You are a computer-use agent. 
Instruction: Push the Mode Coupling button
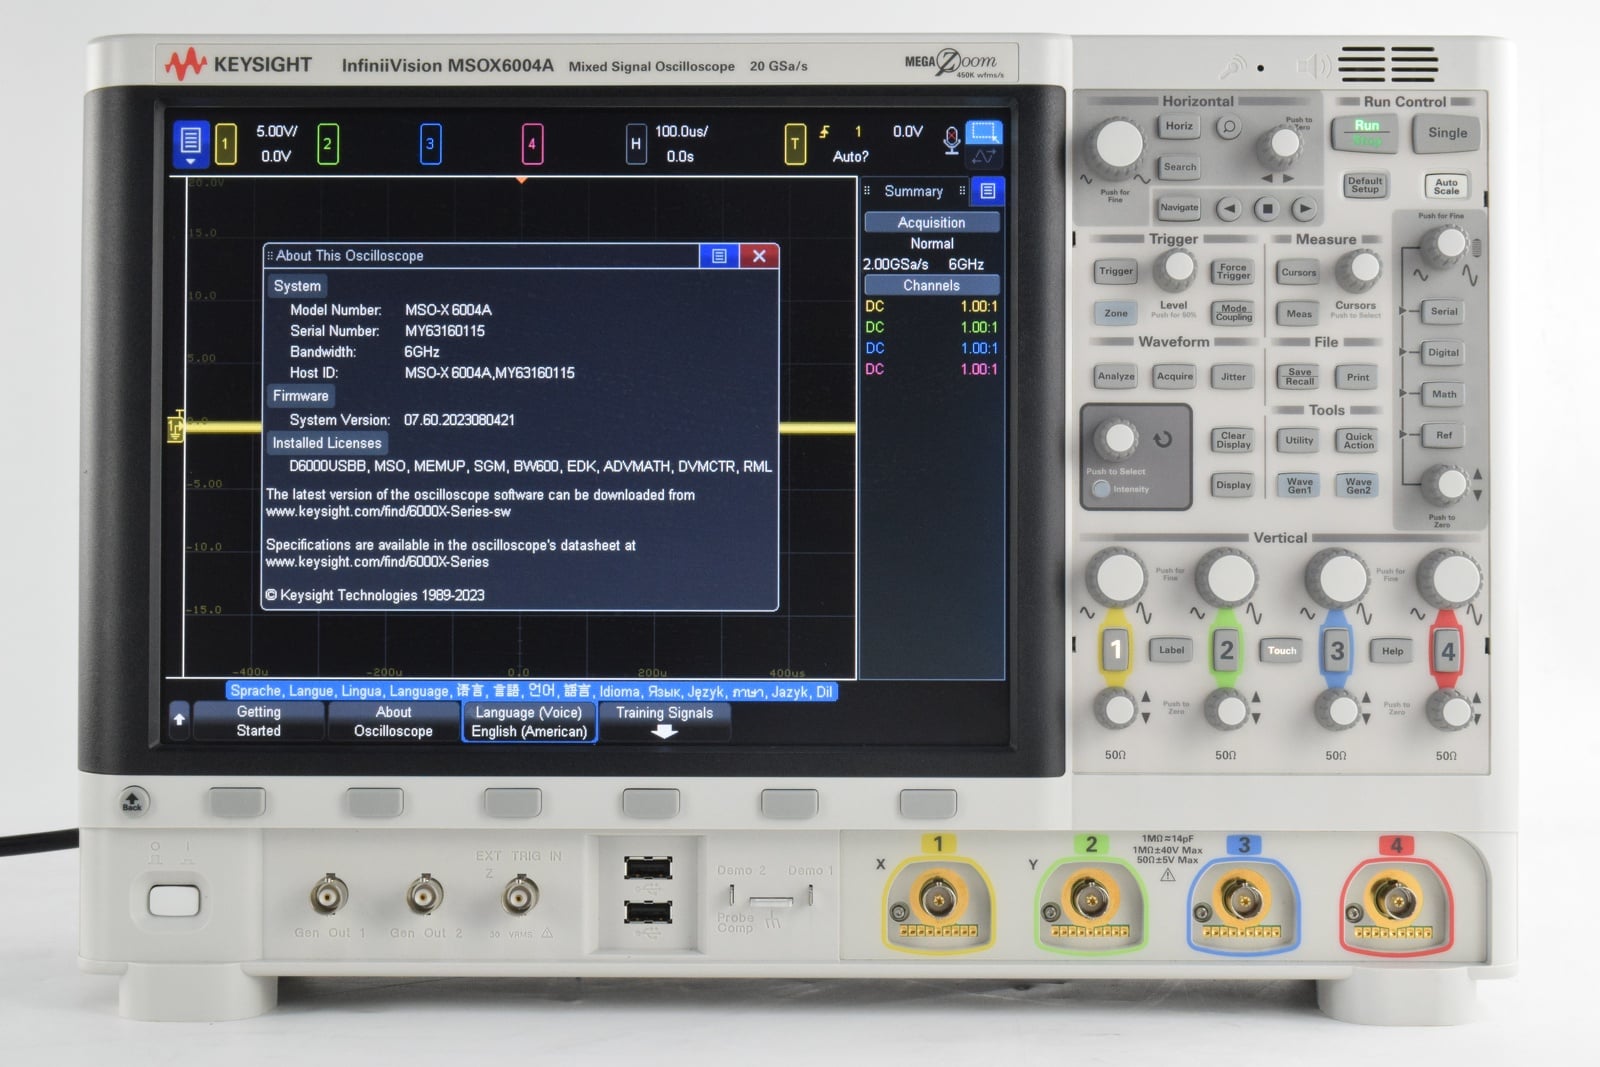pyautogui.click(x=1233, y=314)
